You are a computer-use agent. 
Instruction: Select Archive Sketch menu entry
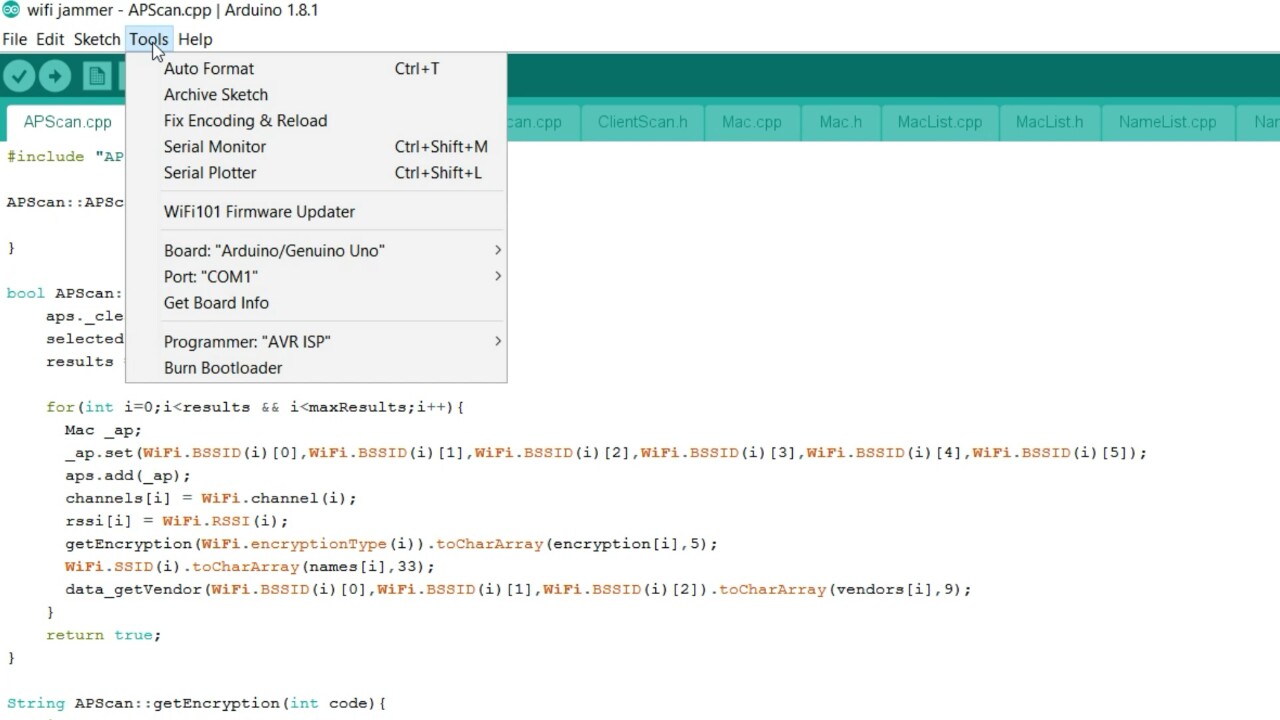tap(316, 94)
